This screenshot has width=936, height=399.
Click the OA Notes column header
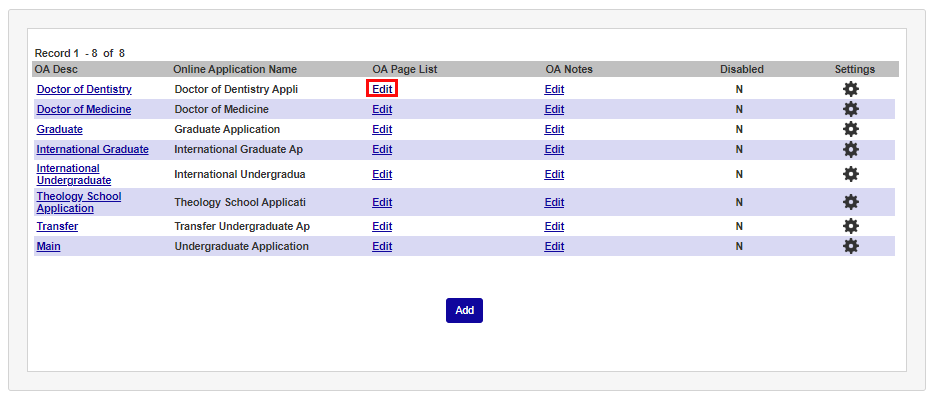pos(569,69)
